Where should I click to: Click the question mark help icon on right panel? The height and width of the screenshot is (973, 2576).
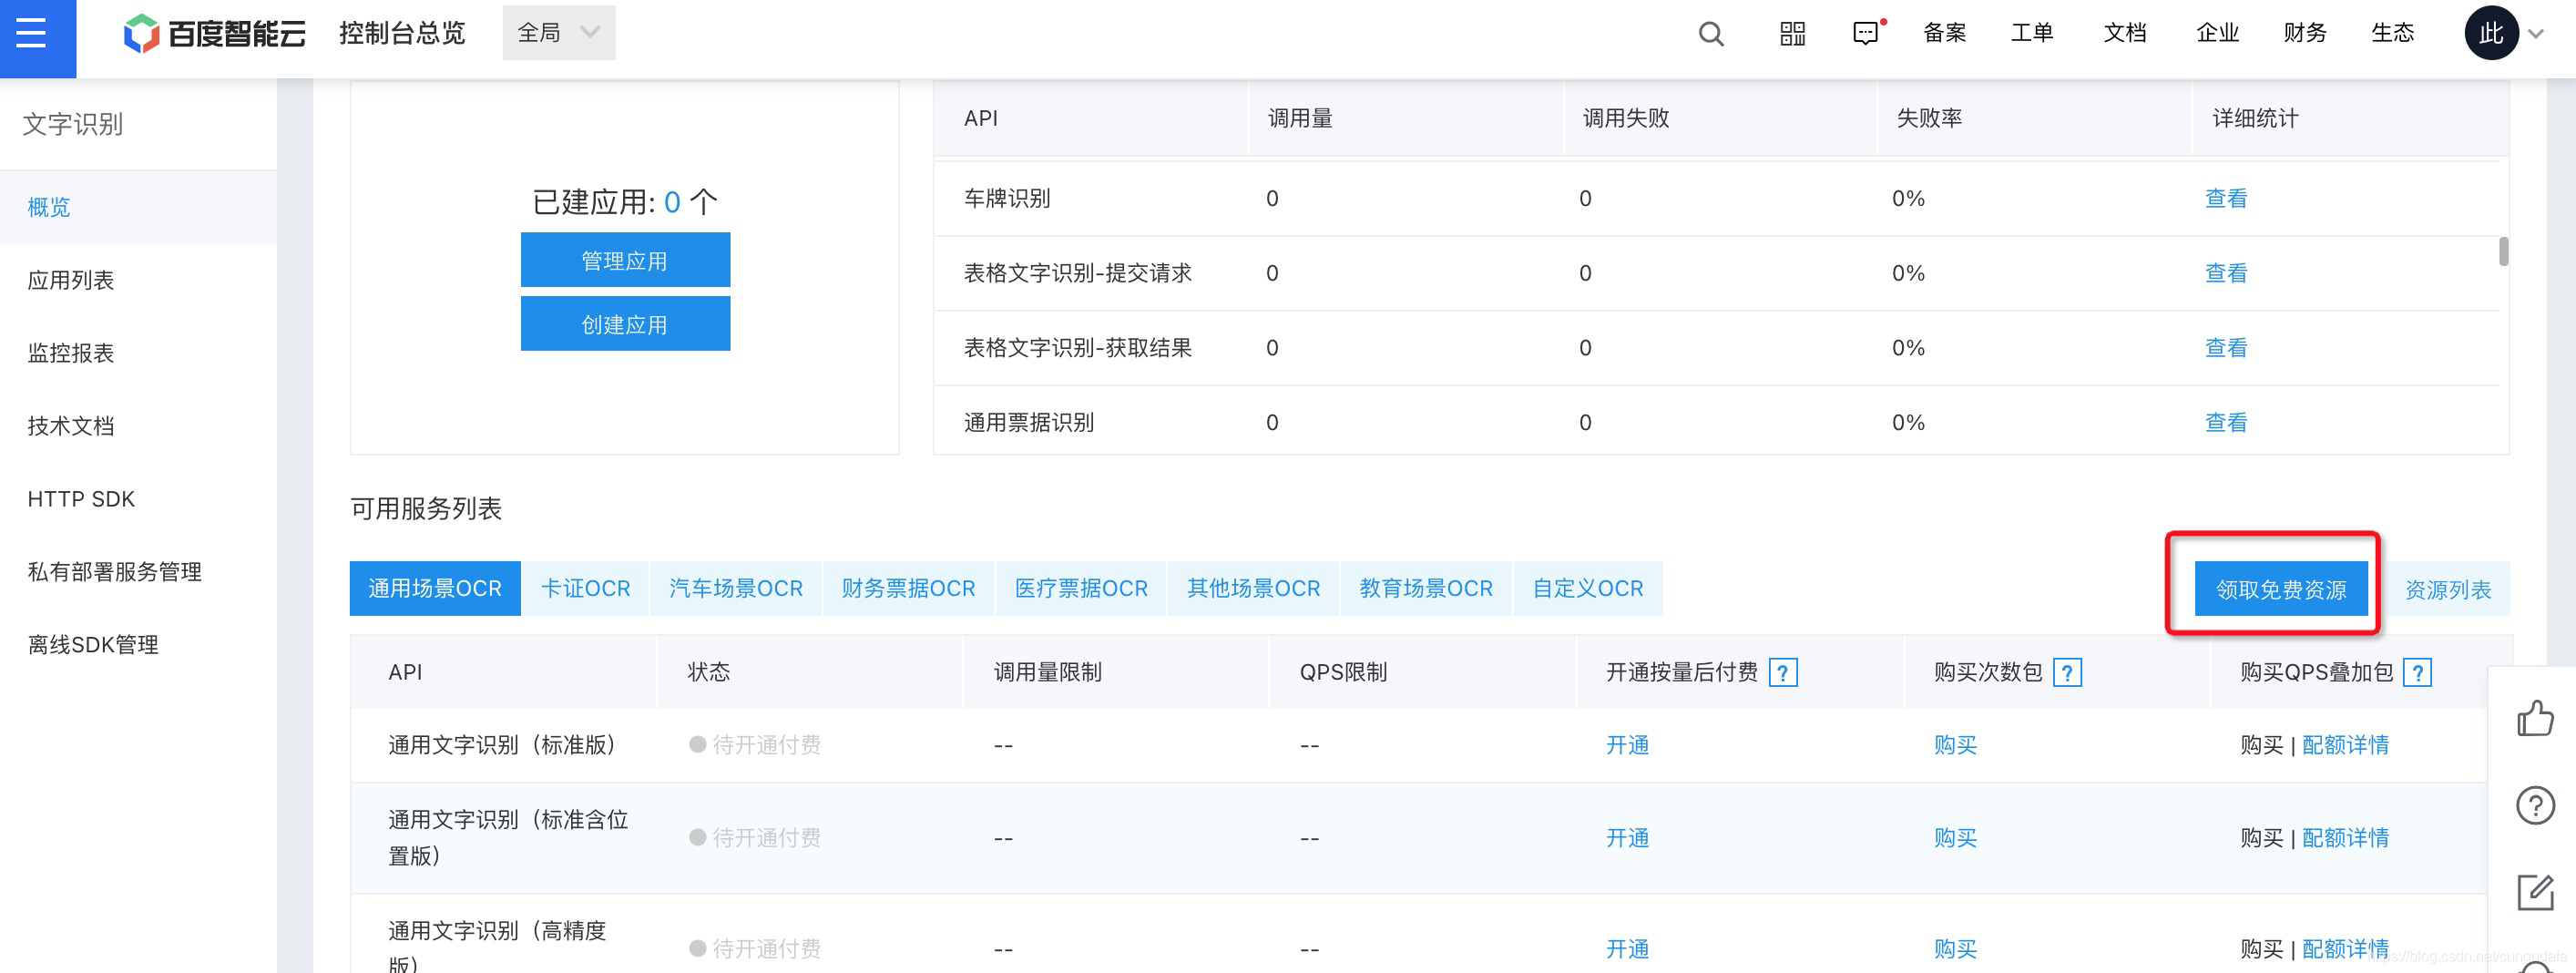[x=2535, y=805]
